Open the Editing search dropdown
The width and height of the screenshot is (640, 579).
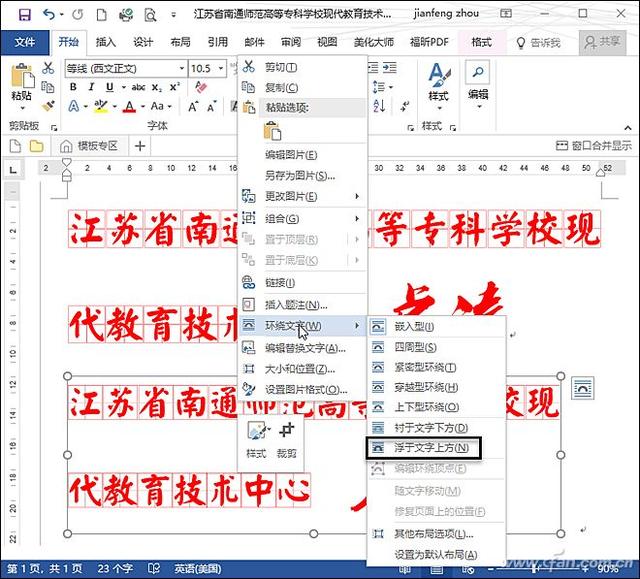click(478, 85)
